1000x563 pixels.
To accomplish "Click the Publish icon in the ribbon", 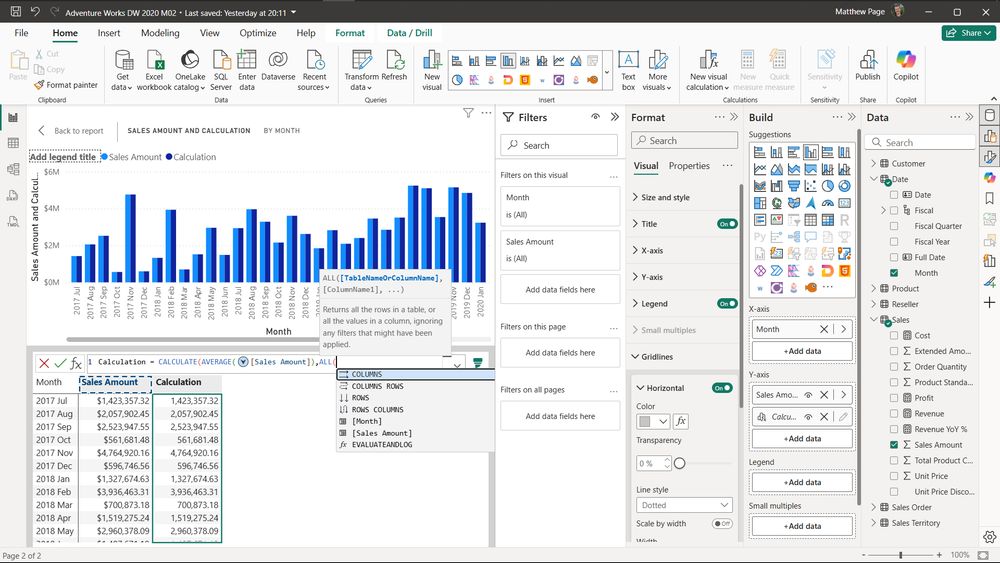I will click(868, 61).
